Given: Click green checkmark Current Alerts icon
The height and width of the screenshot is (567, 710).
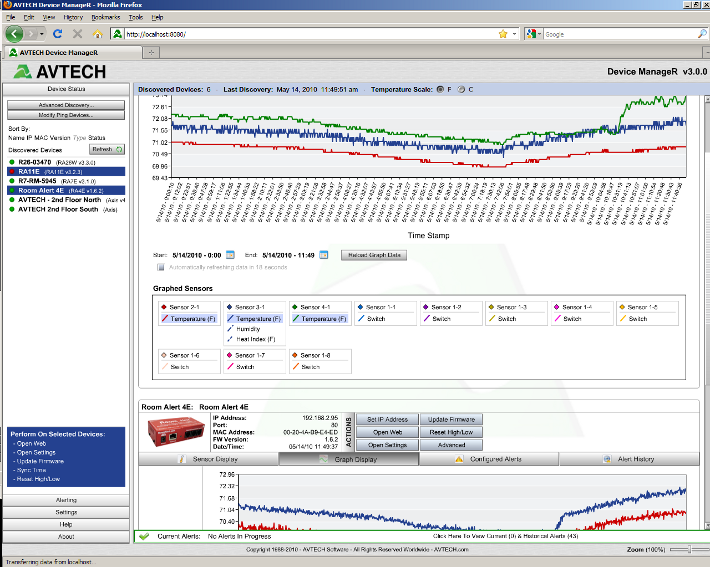Looking at the screenshot, I should point(144,536).
